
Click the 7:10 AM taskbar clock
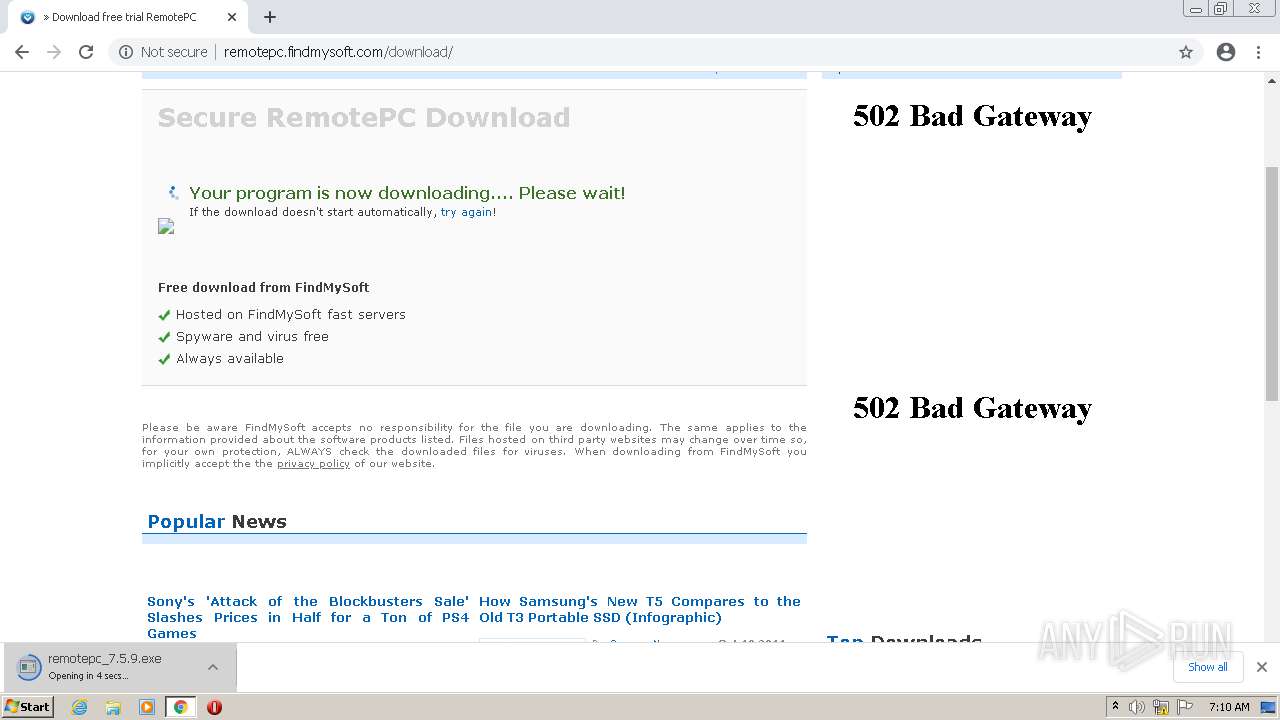click(1229, 707)
